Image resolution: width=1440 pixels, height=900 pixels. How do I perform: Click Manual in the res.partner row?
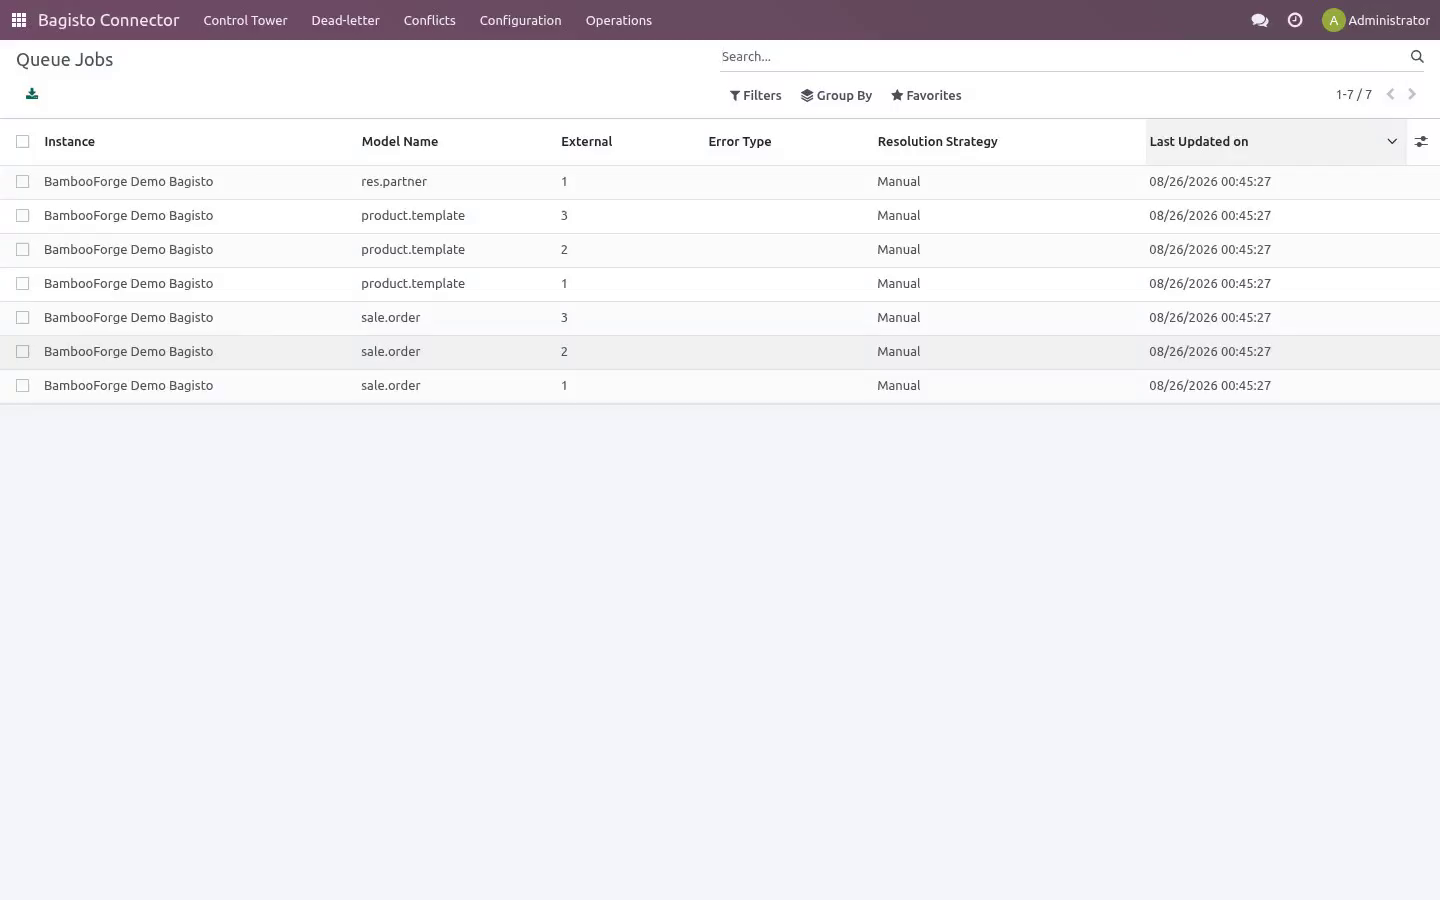coord(899,182)
